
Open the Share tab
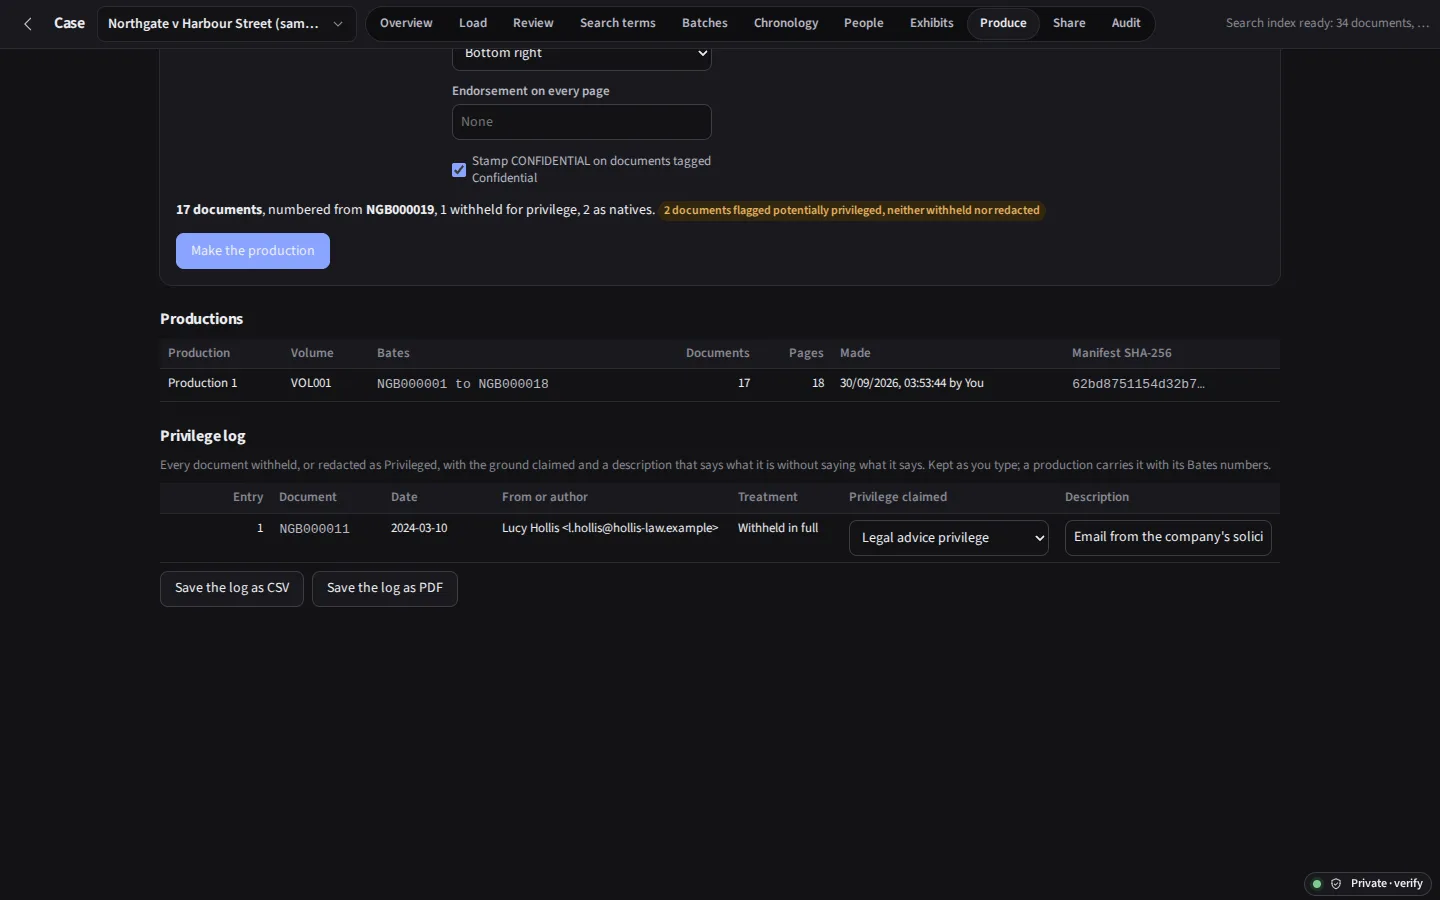1069,23
